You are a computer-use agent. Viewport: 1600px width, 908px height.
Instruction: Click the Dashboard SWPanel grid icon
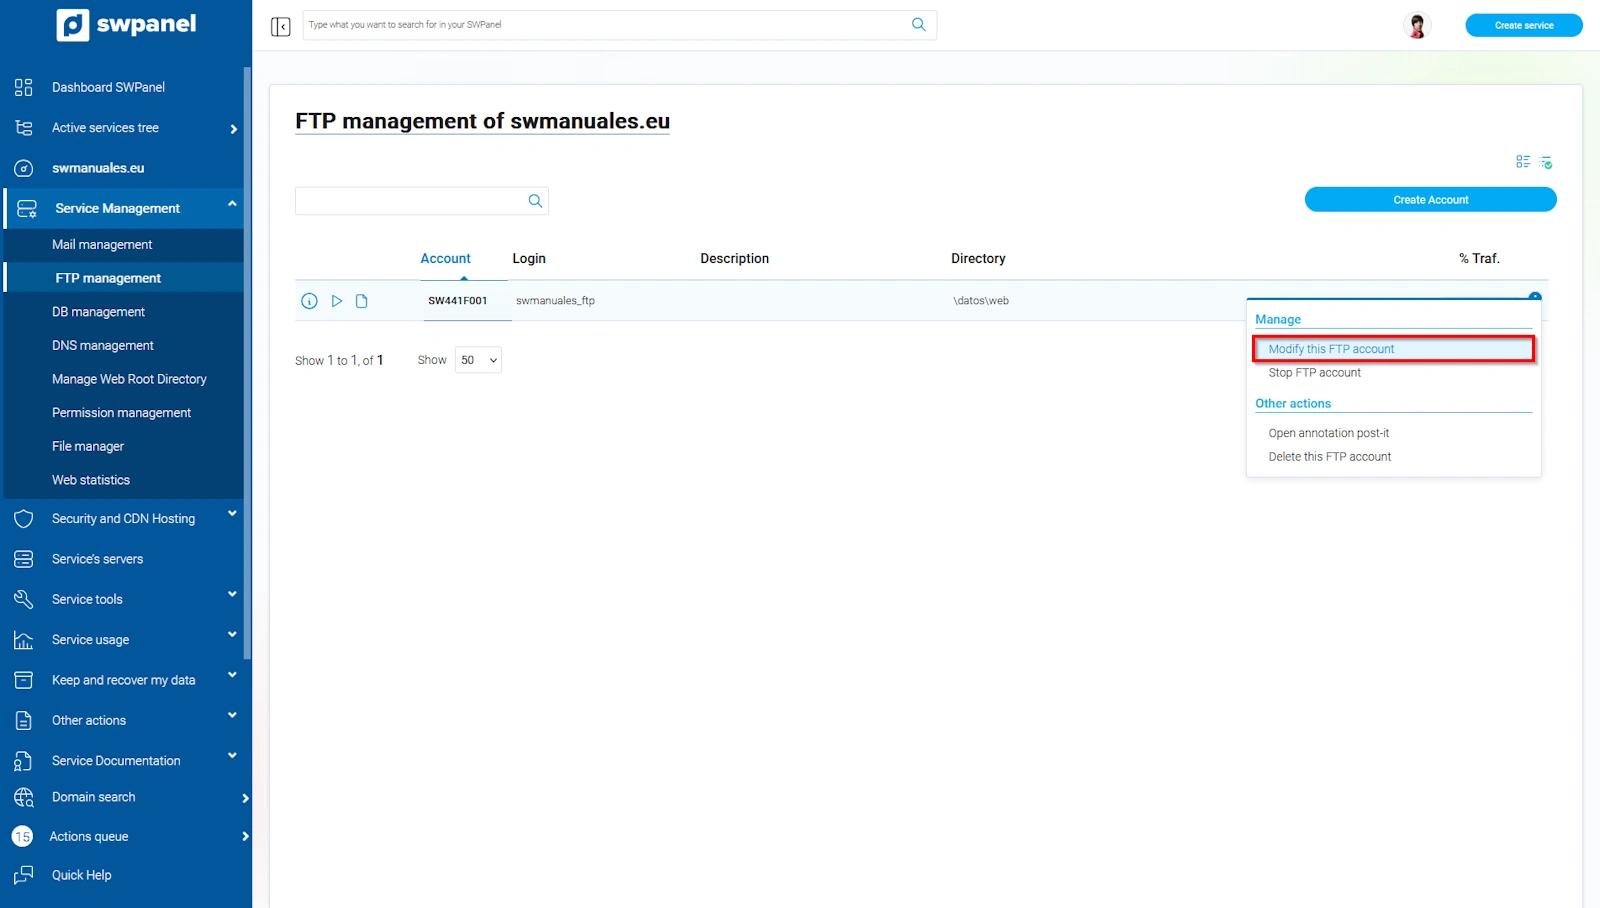coord(24,87)
